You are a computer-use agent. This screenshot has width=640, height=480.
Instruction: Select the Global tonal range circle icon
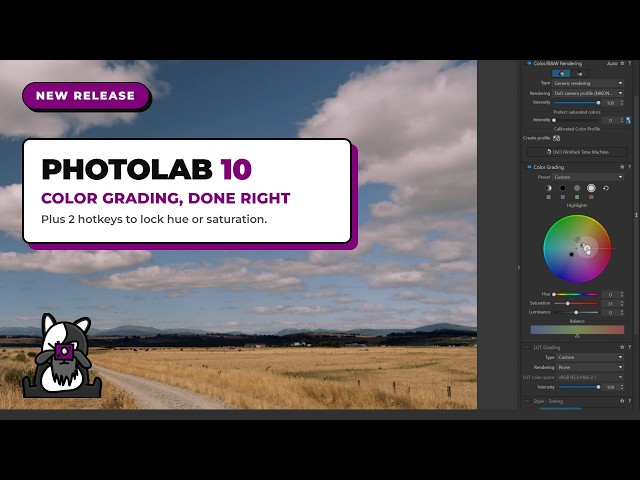coord(548,188)
